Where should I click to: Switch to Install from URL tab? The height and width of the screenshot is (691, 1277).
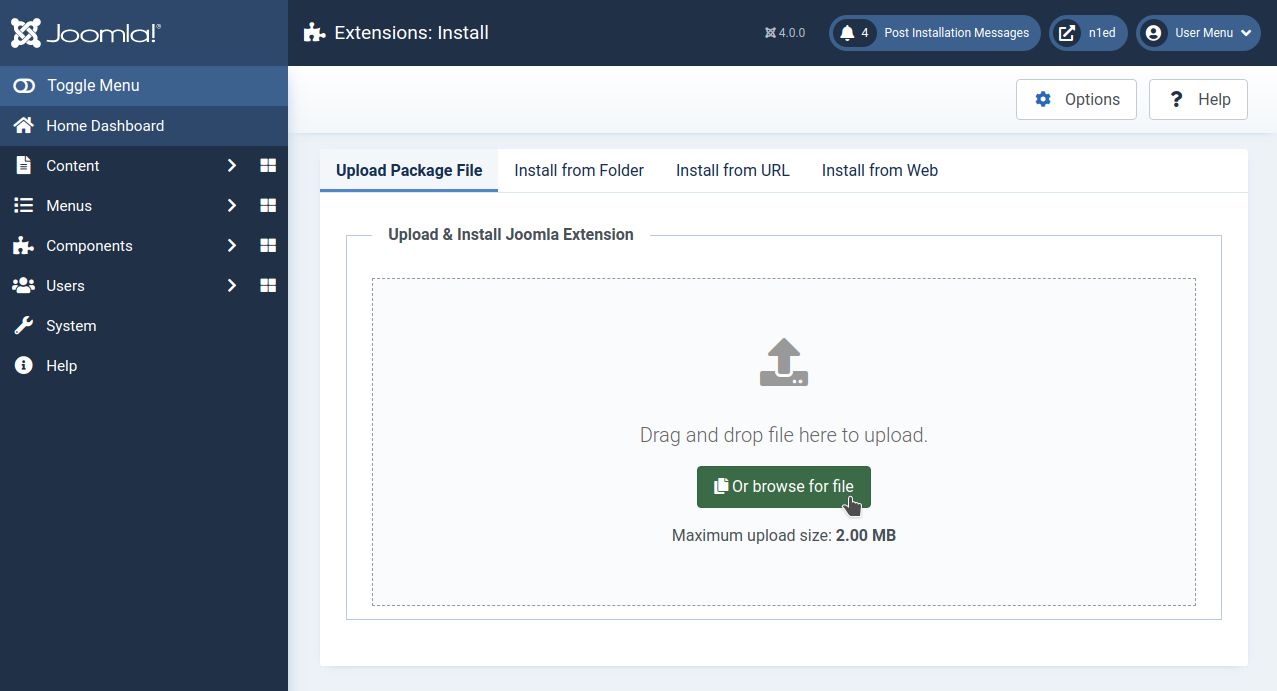click(x=732, y=171)
